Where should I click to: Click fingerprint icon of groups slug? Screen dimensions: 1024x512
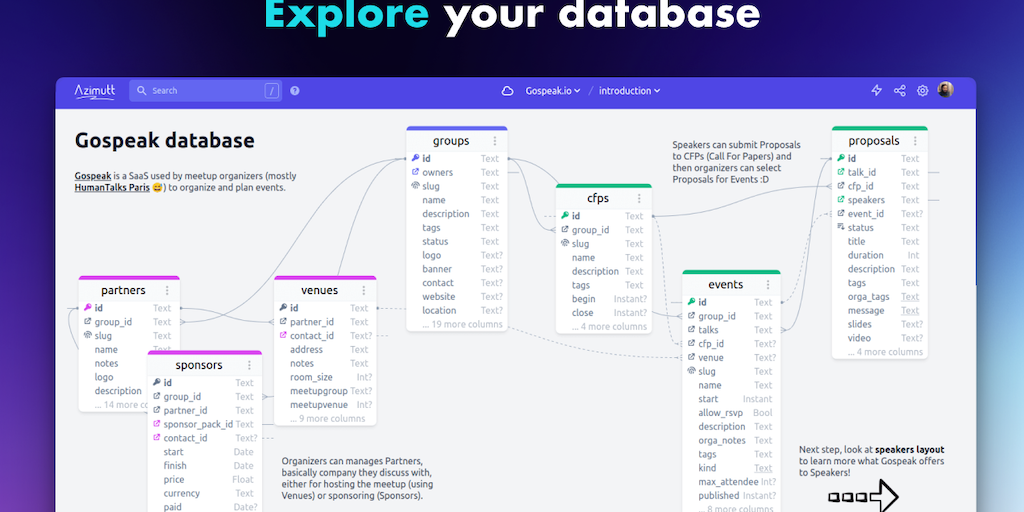pyautogui.click(x=415, y=186)
